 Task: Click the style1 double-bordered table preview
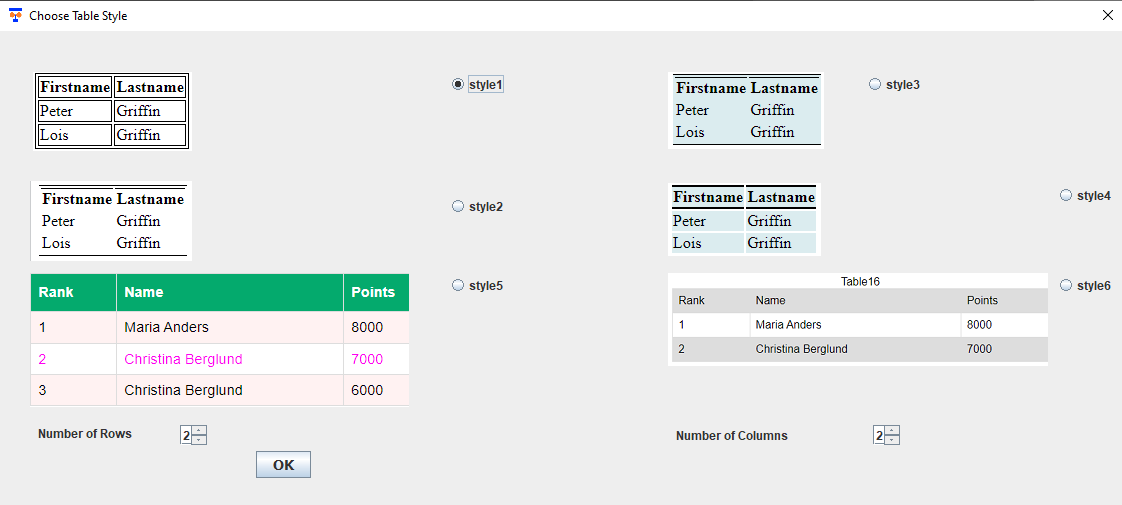(112, 111)
